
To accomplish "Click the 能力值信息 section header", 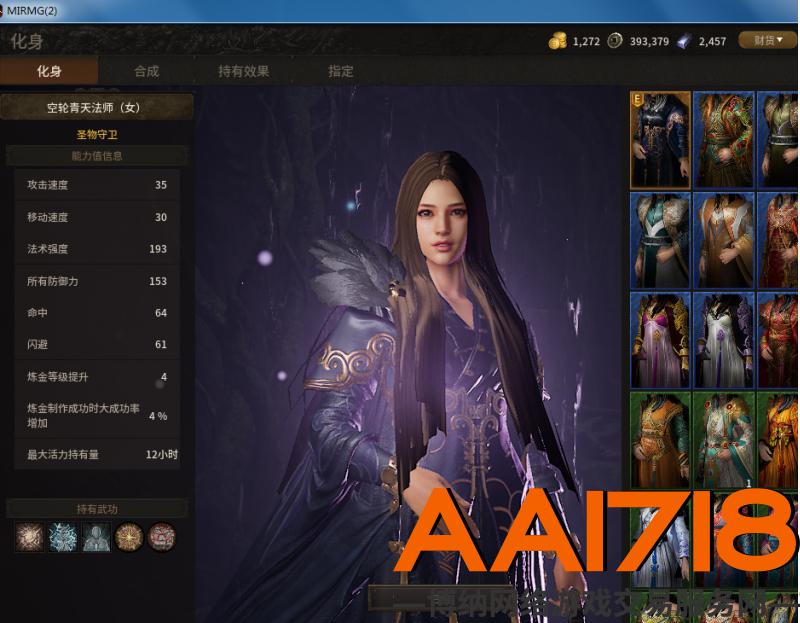I will pyautogui.click(x=97, y=156).
